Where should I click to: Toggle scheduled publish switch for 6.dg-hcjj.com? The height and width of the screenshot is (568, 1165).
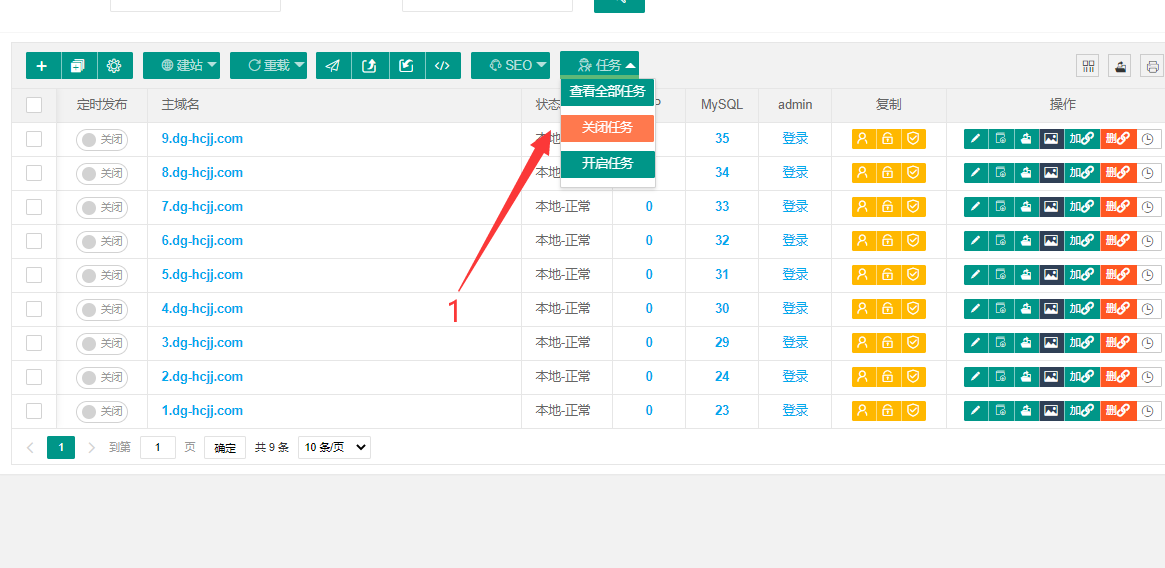point(102,242)
